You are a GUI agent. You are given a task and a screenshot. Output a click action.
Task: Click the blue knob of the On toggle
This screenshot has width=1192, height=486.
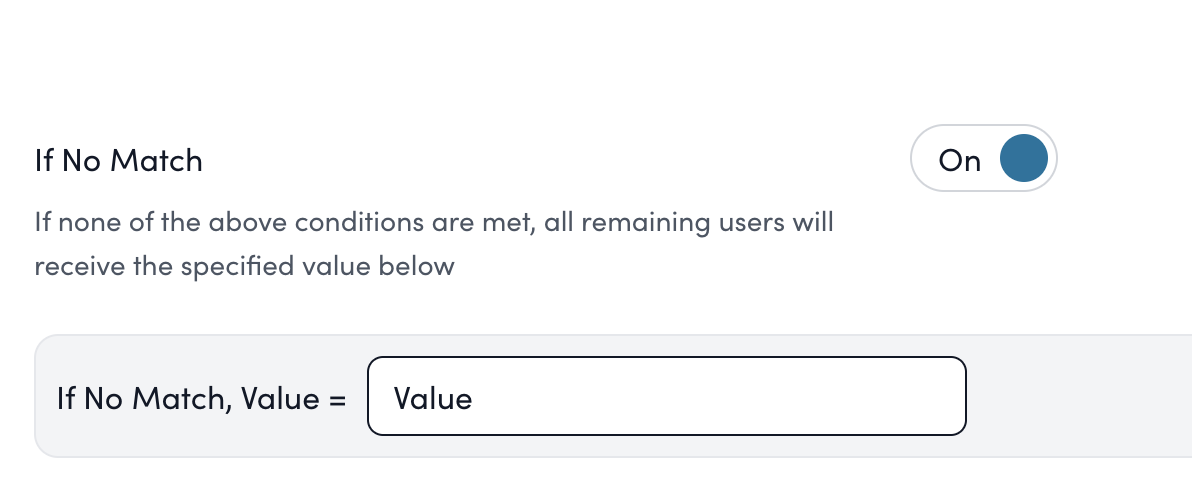(x=1023, y=160)
